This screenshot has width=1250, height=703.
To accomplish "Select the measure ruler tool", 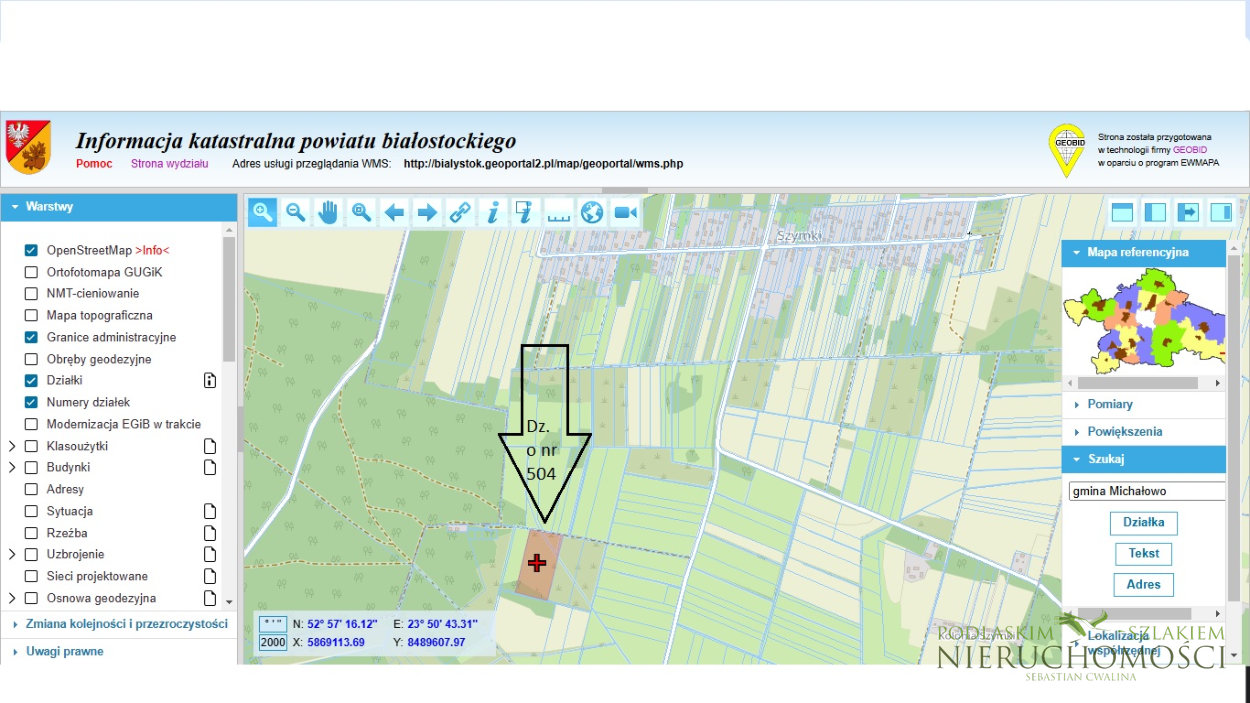I will [559, 211].
